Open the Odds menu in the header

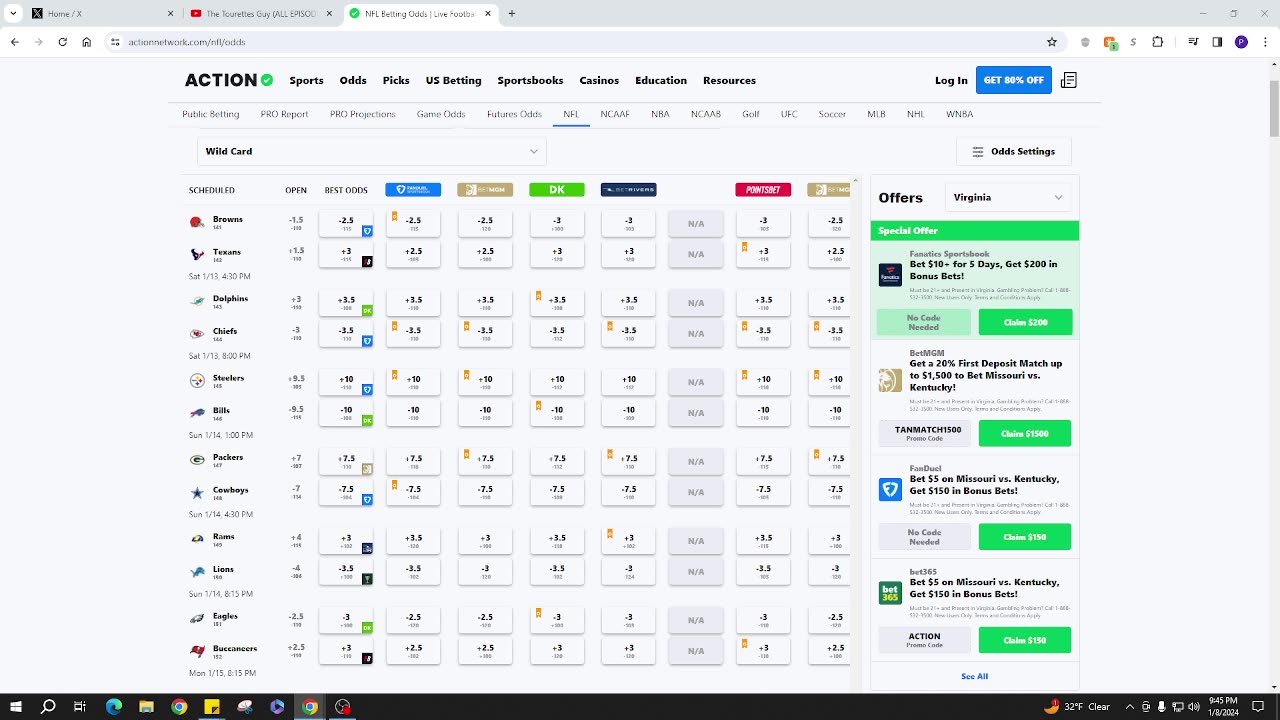coord(353,80)
